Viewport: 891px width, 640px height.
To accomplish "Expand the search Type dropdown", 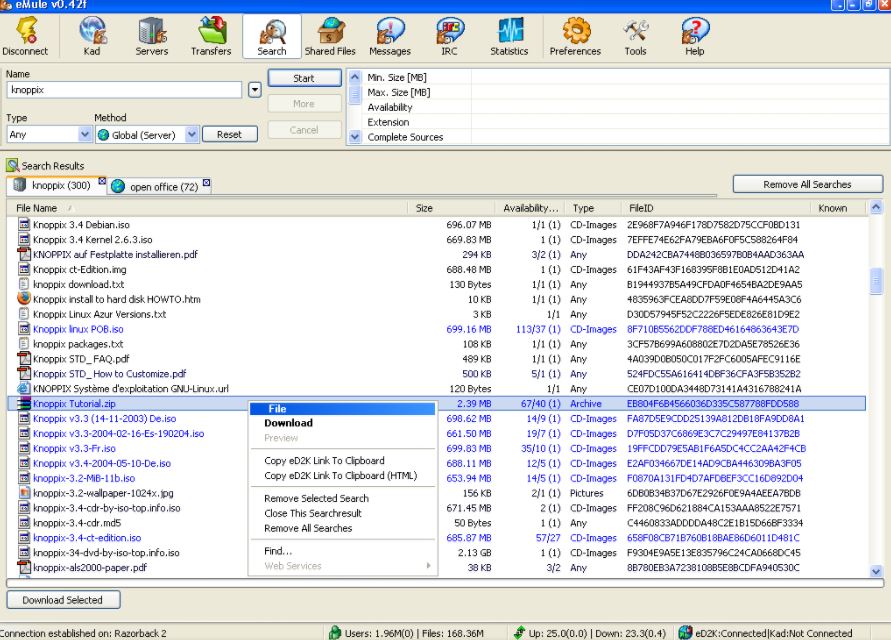I will (x=84, y=134).
